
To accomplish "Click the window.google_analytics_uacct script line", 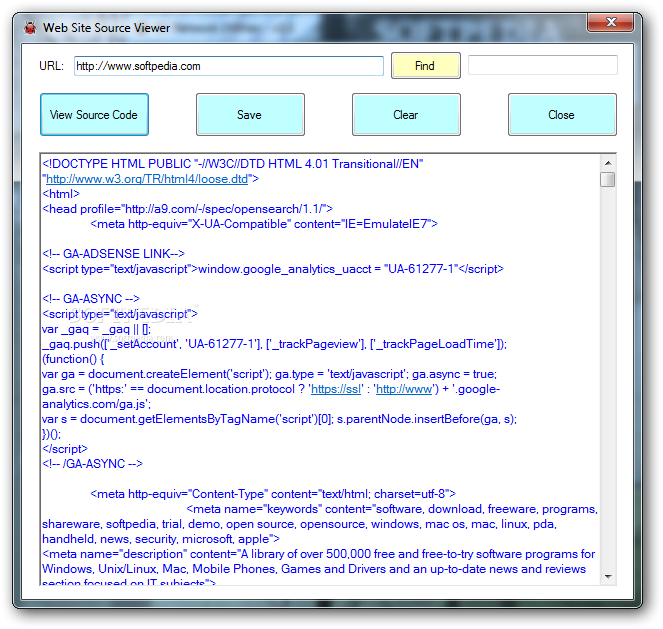I will (273, 269).
